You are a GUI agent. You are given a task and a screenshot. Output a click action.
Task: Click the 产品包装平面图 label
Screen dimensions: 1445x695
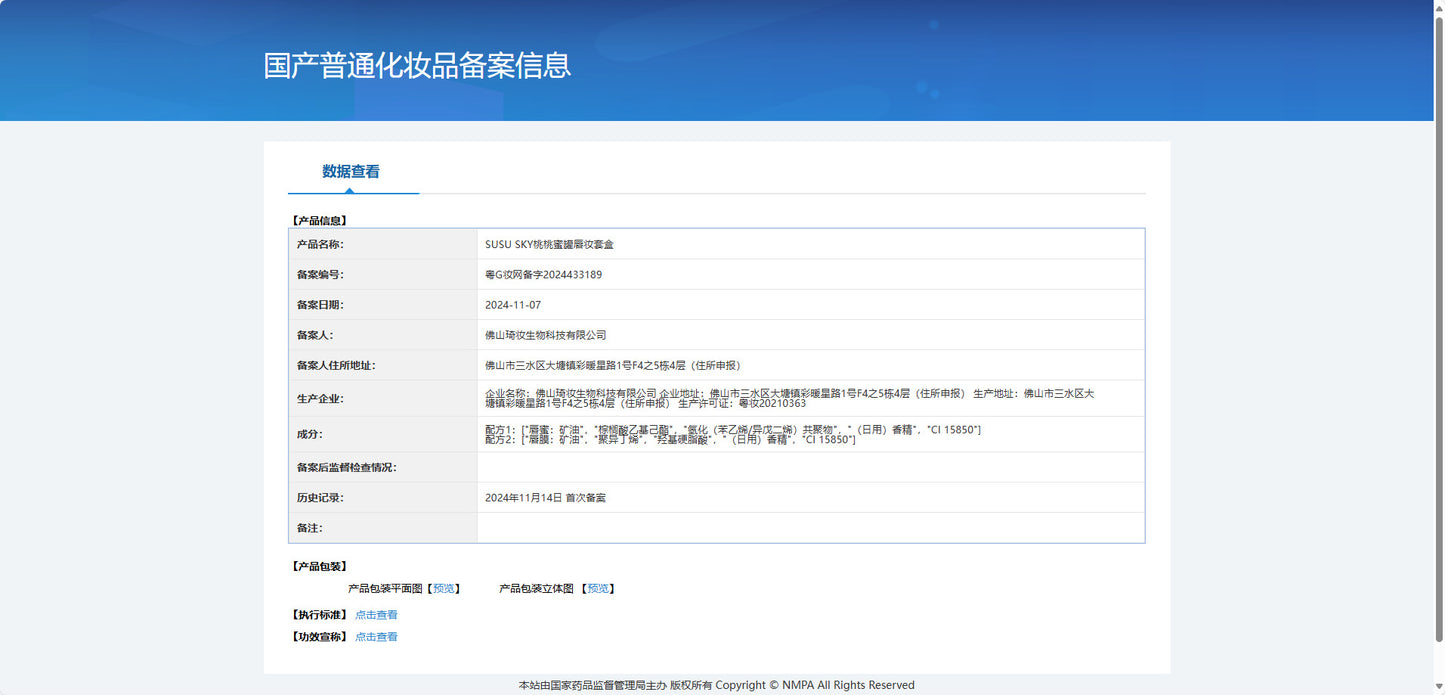pyautogui.click(x=385, y=589)
